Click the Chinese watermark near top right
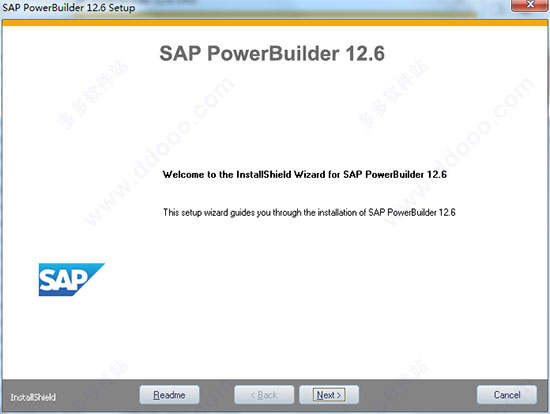The image size is (550, 414). (x=393, y=94)
